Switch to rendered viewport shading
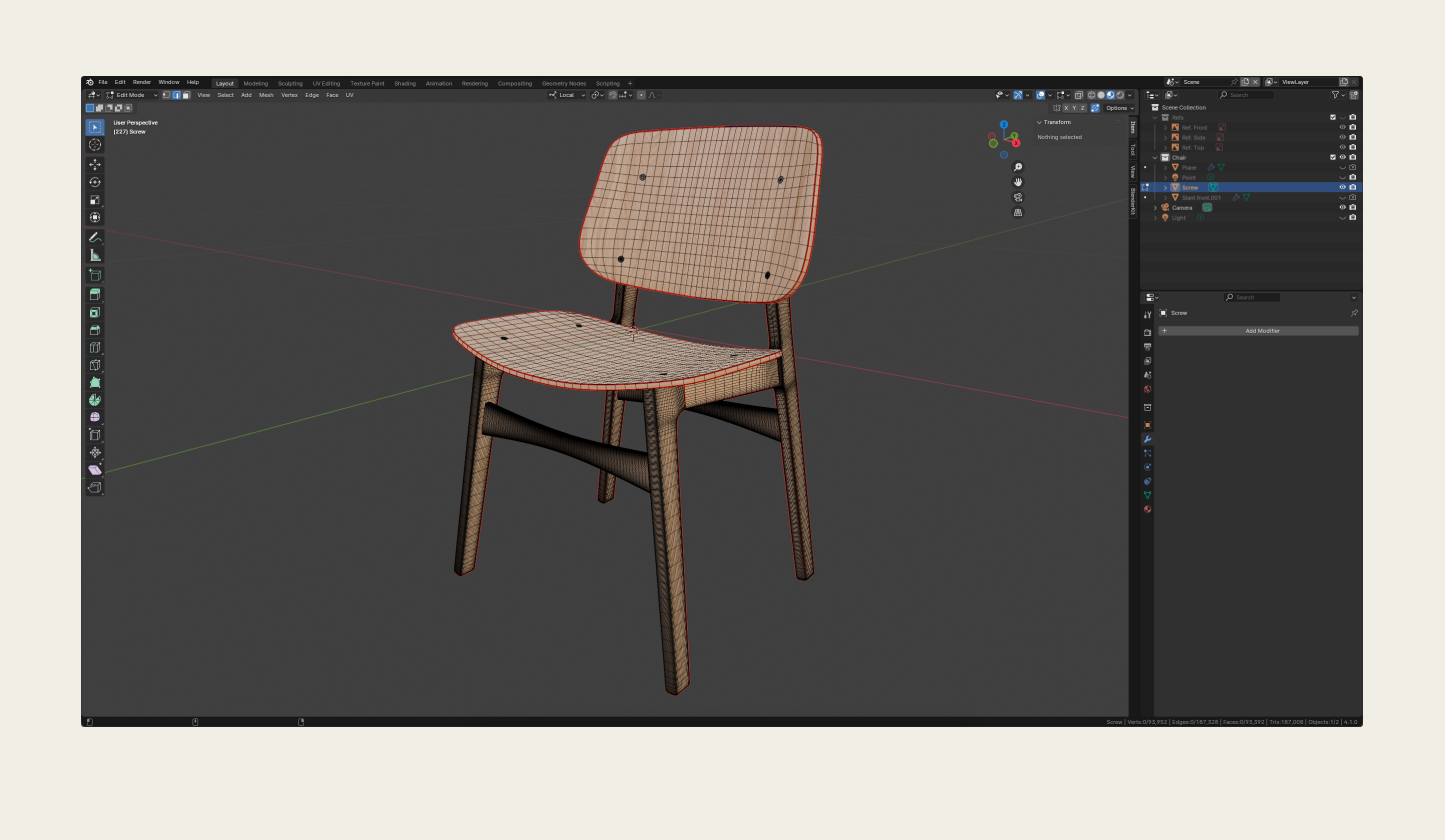Viewport: 1445px width, 840px height. [x=1120, y=95]
